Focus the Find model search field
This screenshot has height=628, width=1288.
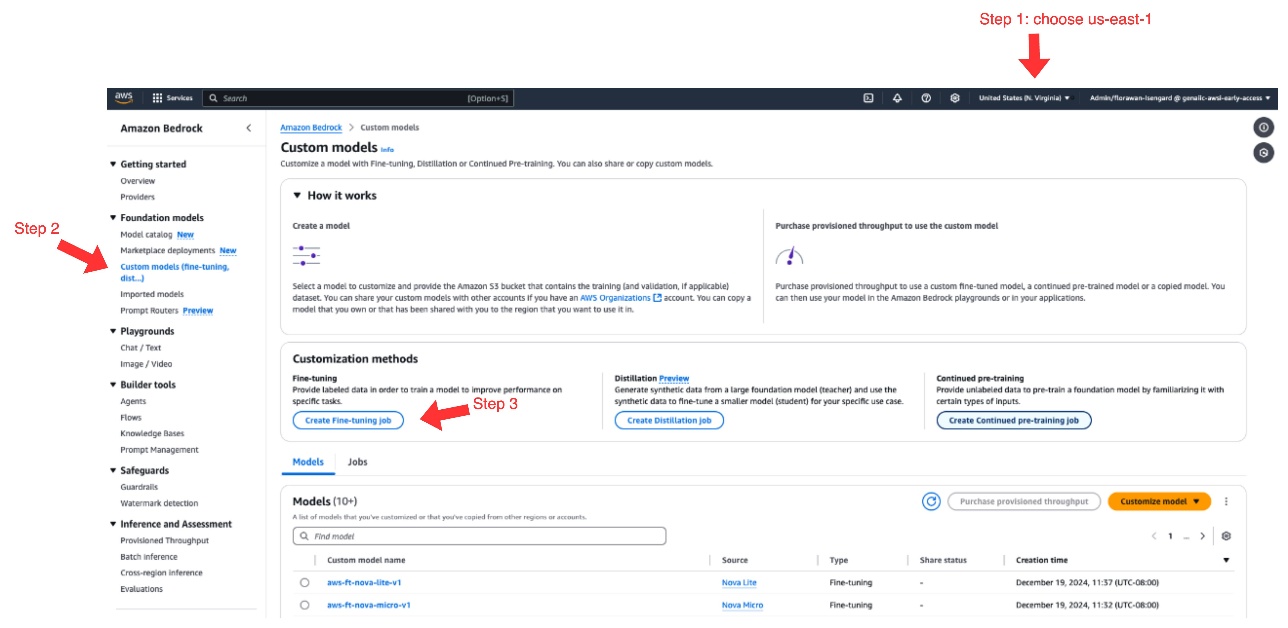479,536
